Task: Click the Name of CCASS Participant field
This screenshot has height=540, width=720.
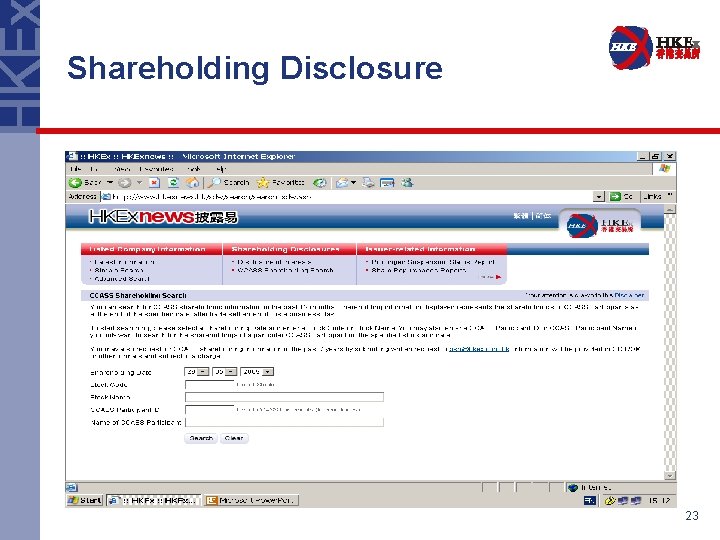Action: [x=284, y=422]
